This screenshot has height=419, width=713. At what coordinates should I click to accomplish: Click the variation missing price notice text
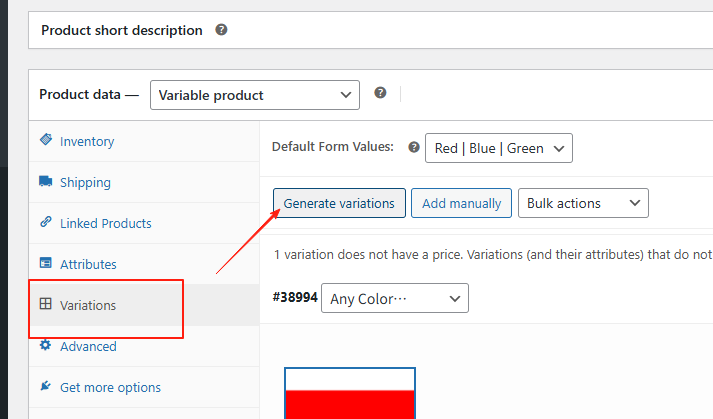click(492, 255)
